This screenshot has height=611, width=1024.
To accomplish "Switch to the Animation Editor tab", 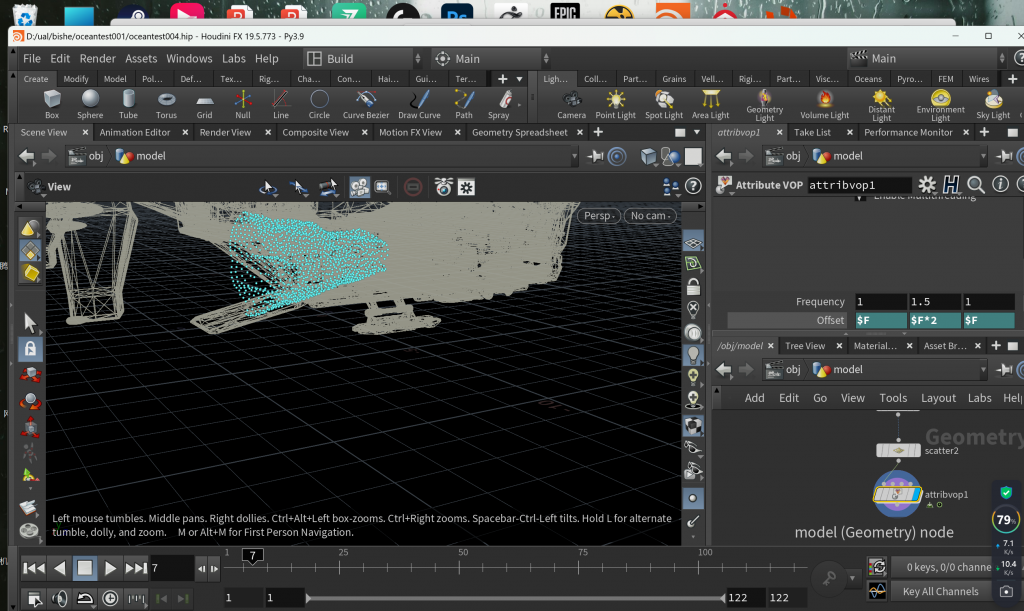I will 135,133.
